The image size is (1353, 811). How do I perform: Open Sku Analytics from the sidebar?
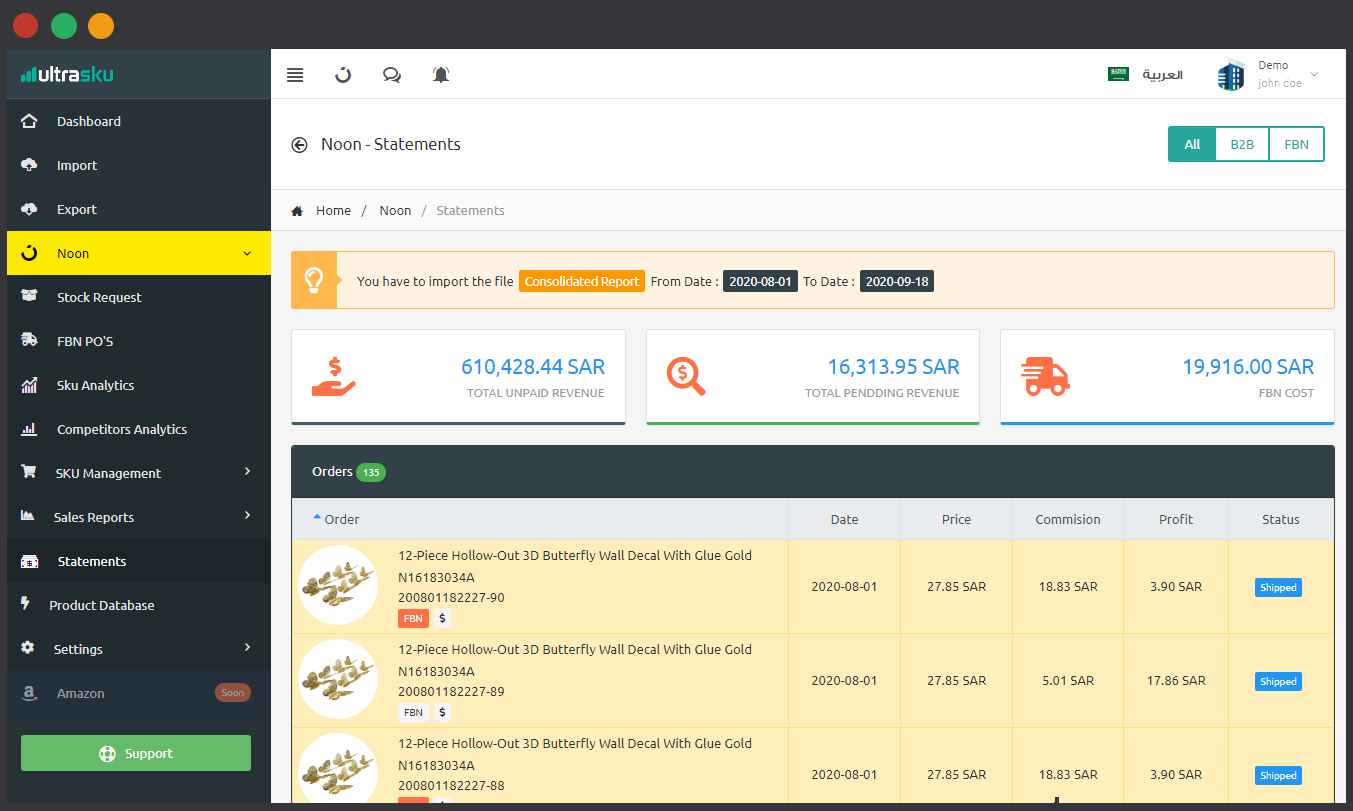[95, 385]
